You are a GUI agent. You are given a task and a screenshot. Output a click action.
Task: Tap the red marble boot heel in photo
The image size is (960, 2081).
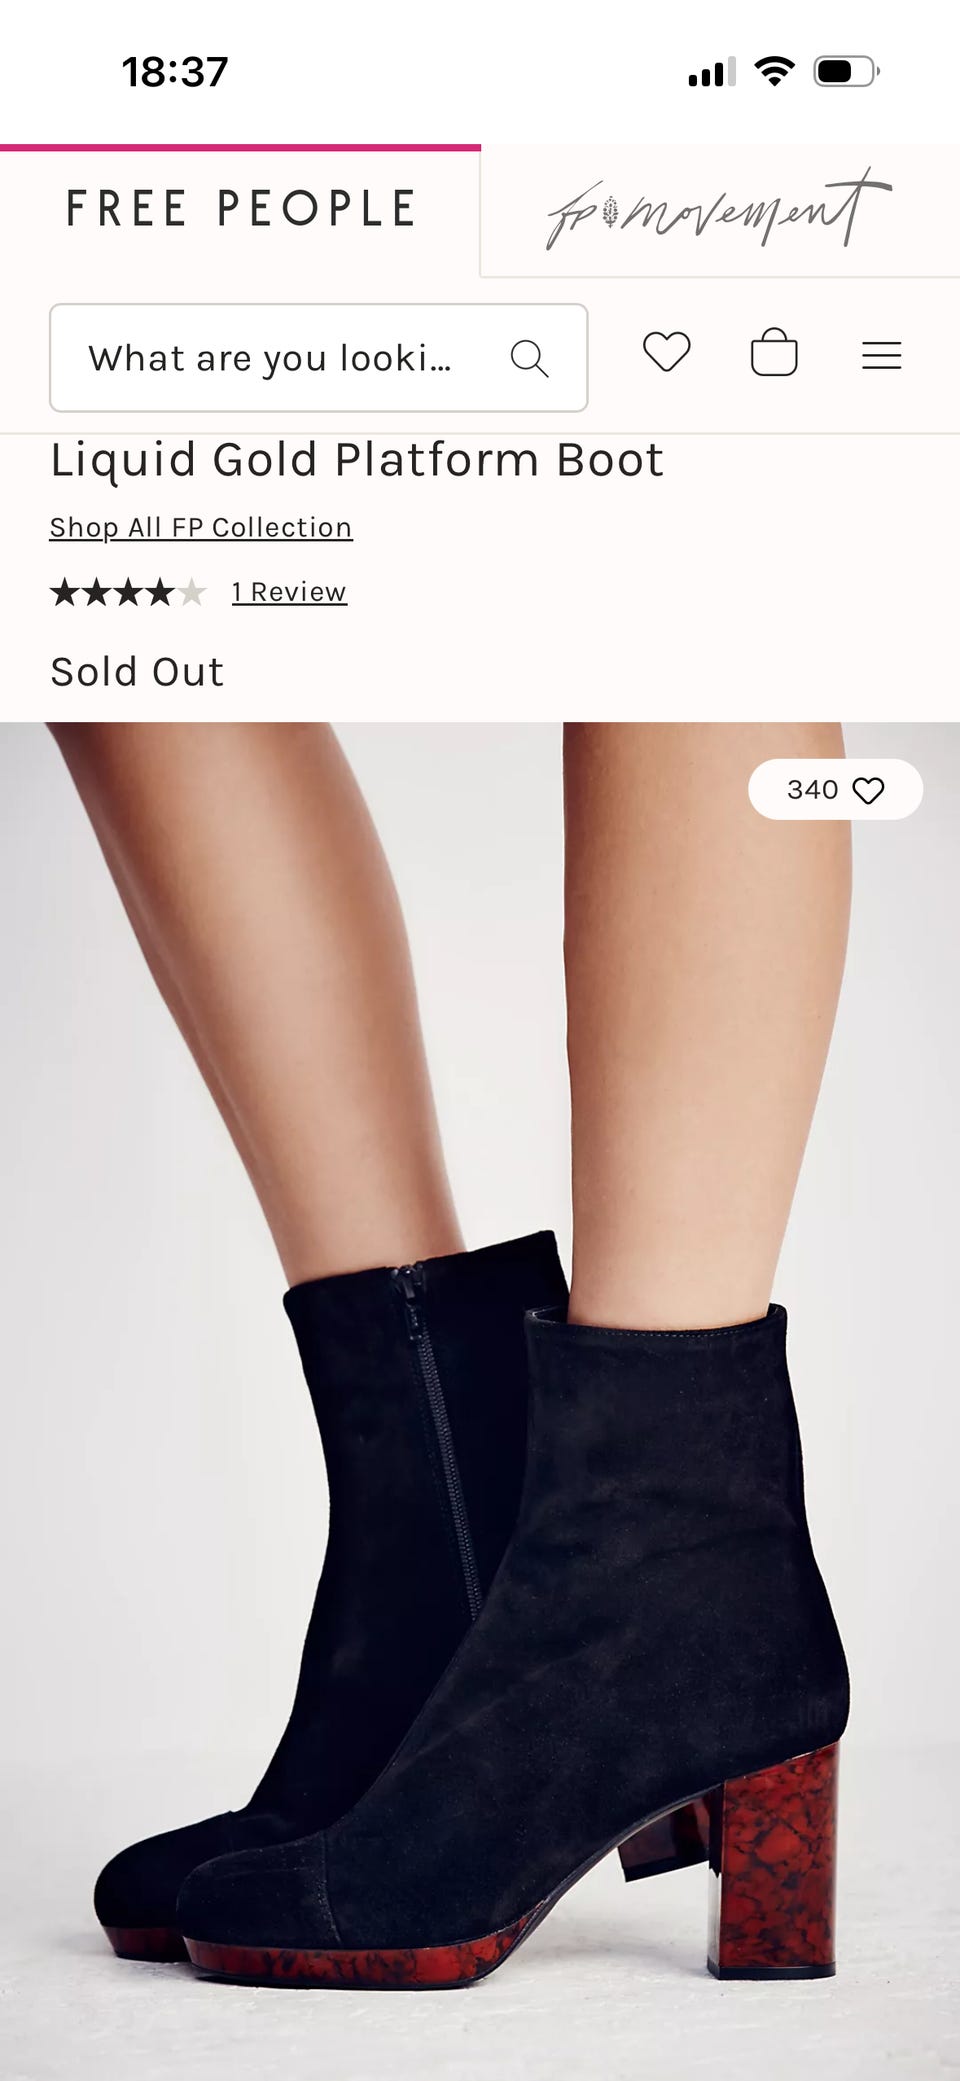772,1860
